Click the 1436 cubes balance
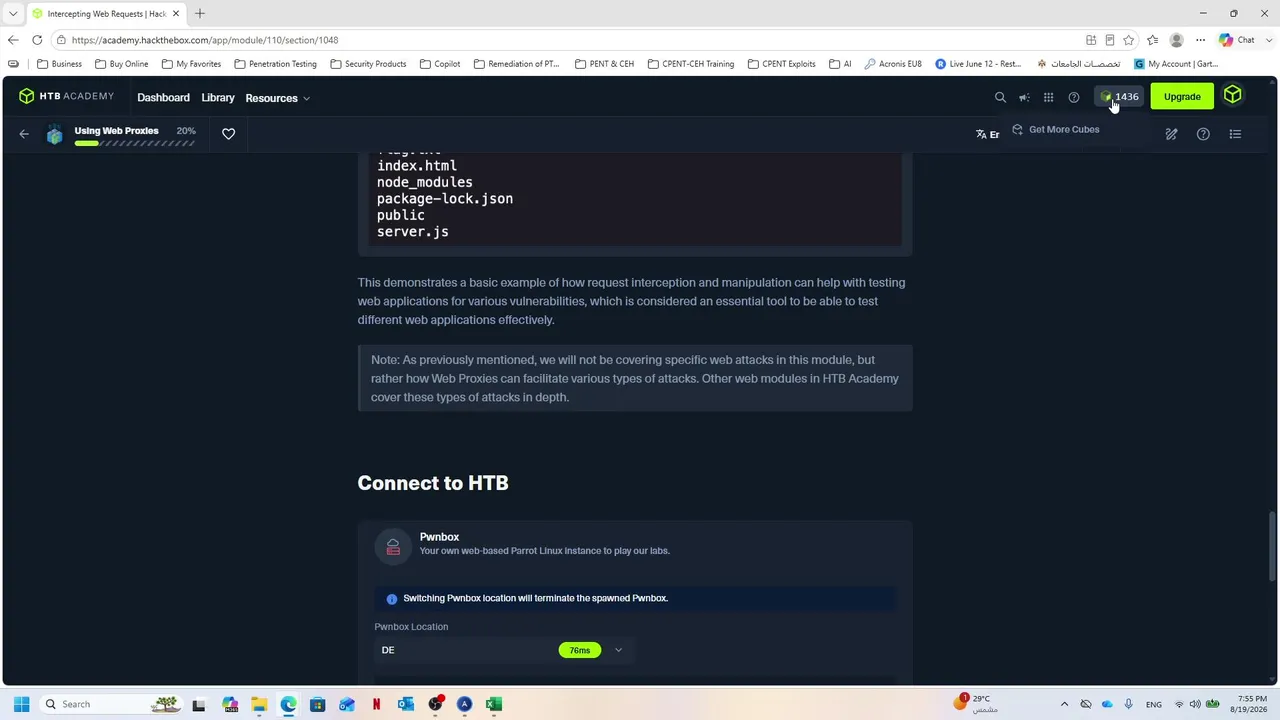 [x=1120, y=97]
